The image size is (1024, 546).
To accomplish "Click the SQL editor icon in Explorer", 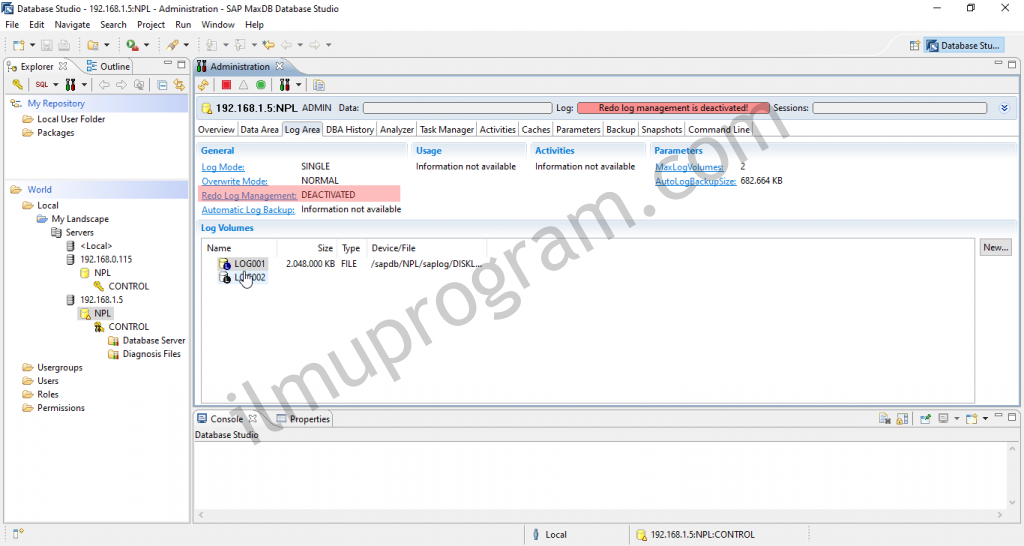I will point(42,85).
